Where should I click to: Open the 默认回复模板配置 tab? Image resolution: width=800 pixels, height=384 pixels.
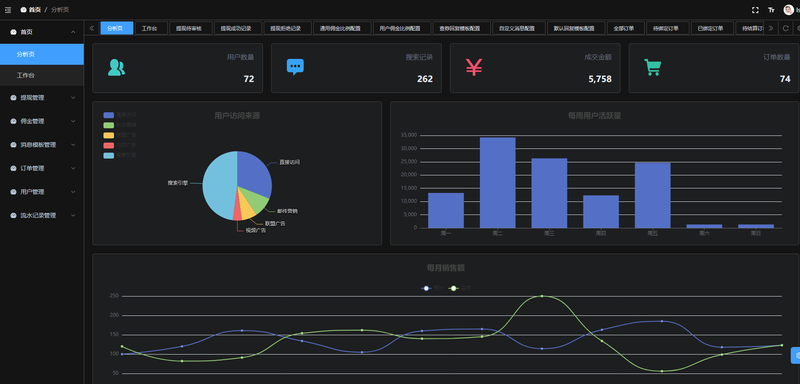[577, 28]
